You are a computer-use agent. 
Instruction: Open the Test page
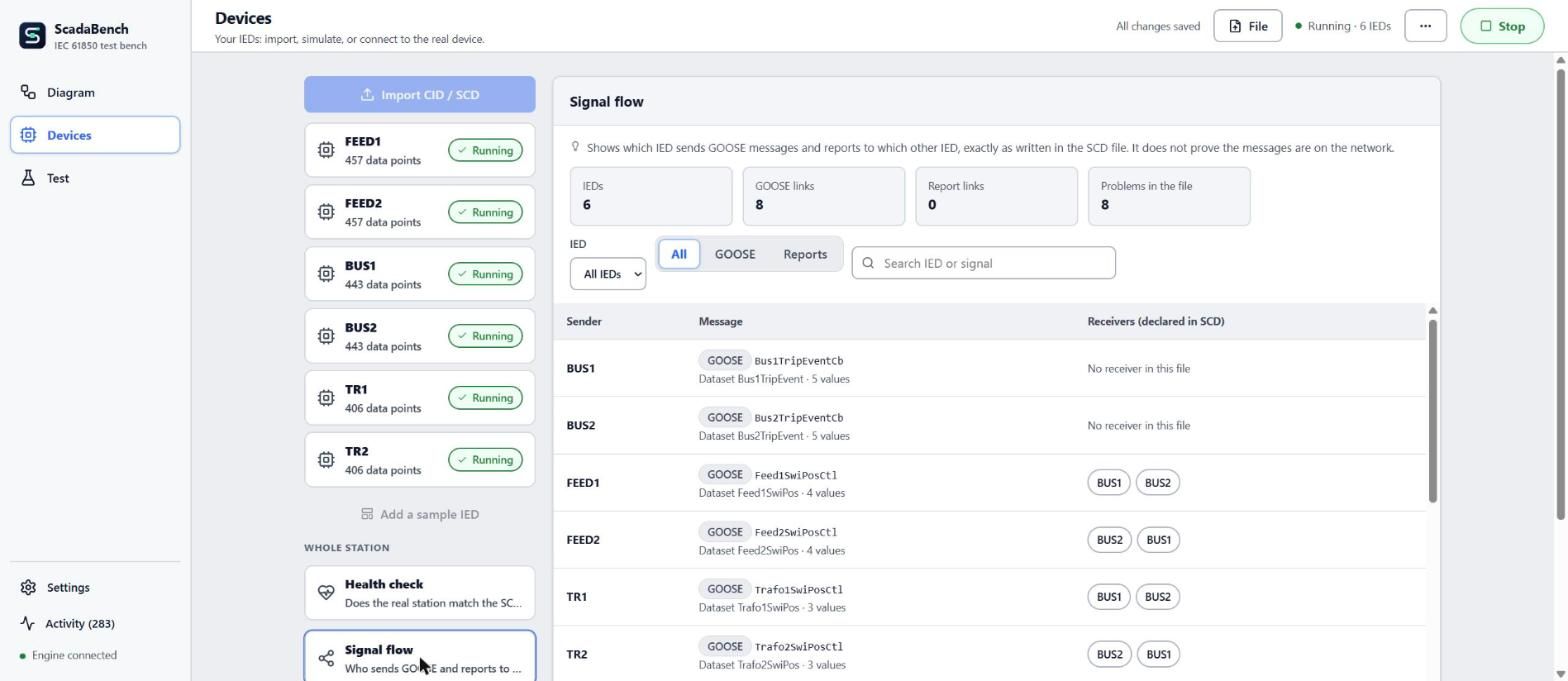pyautogui.click(x=95, y=178)
